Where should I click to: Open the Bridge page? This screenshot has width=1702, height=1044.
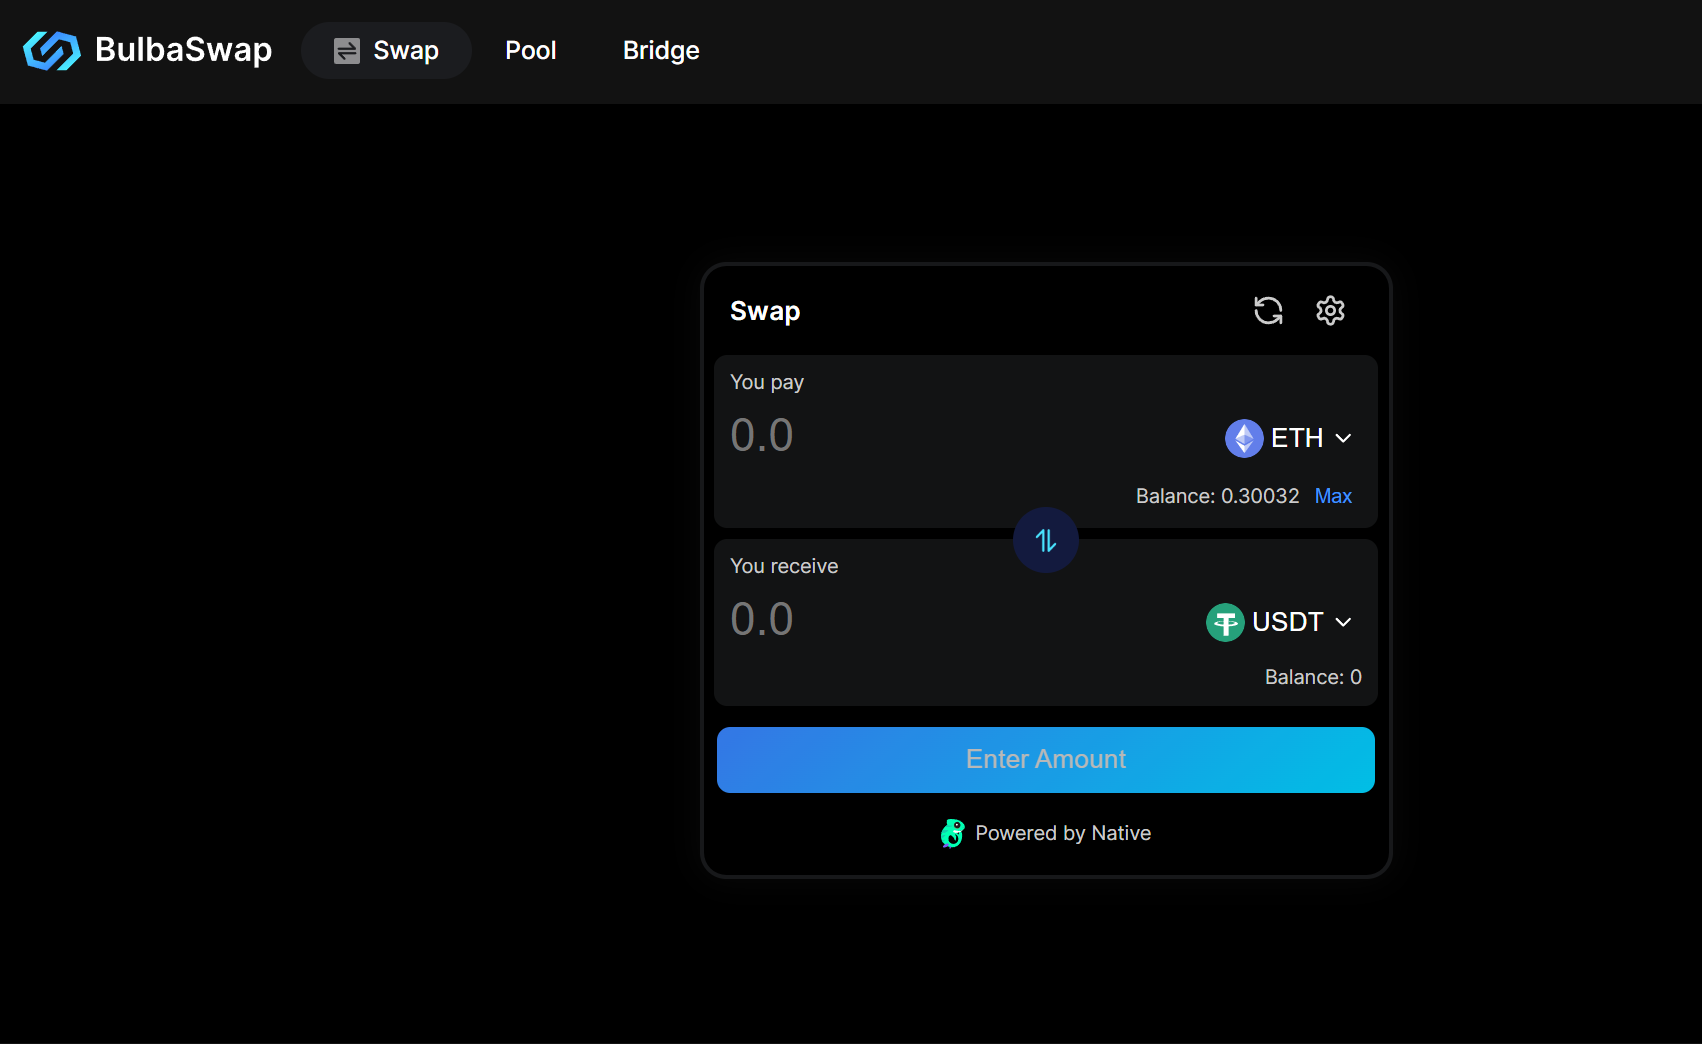point(661,51)
